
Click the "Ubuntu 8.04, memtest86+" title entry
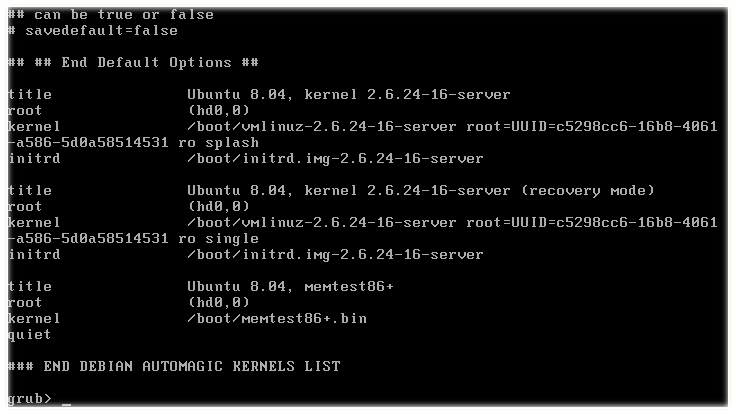coord(290,286)
